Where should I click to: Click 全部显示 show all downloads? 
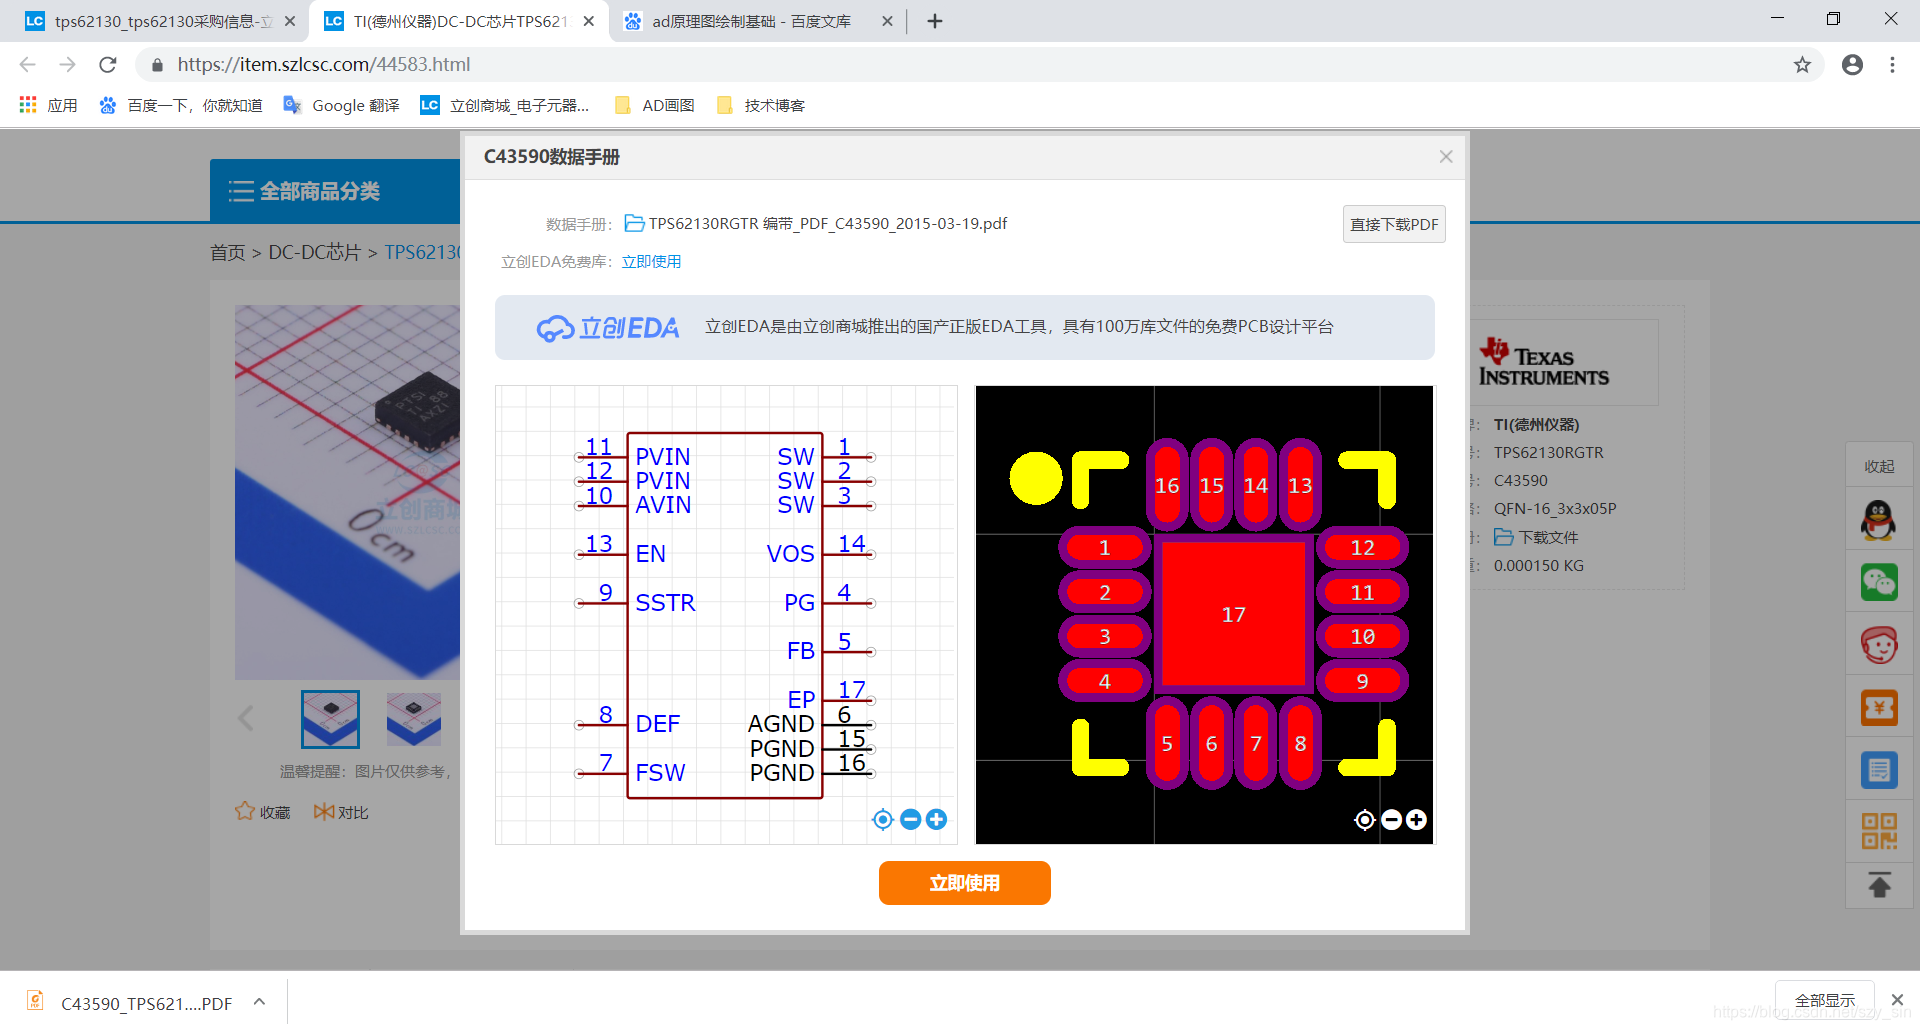(x=1824, y=1000)
